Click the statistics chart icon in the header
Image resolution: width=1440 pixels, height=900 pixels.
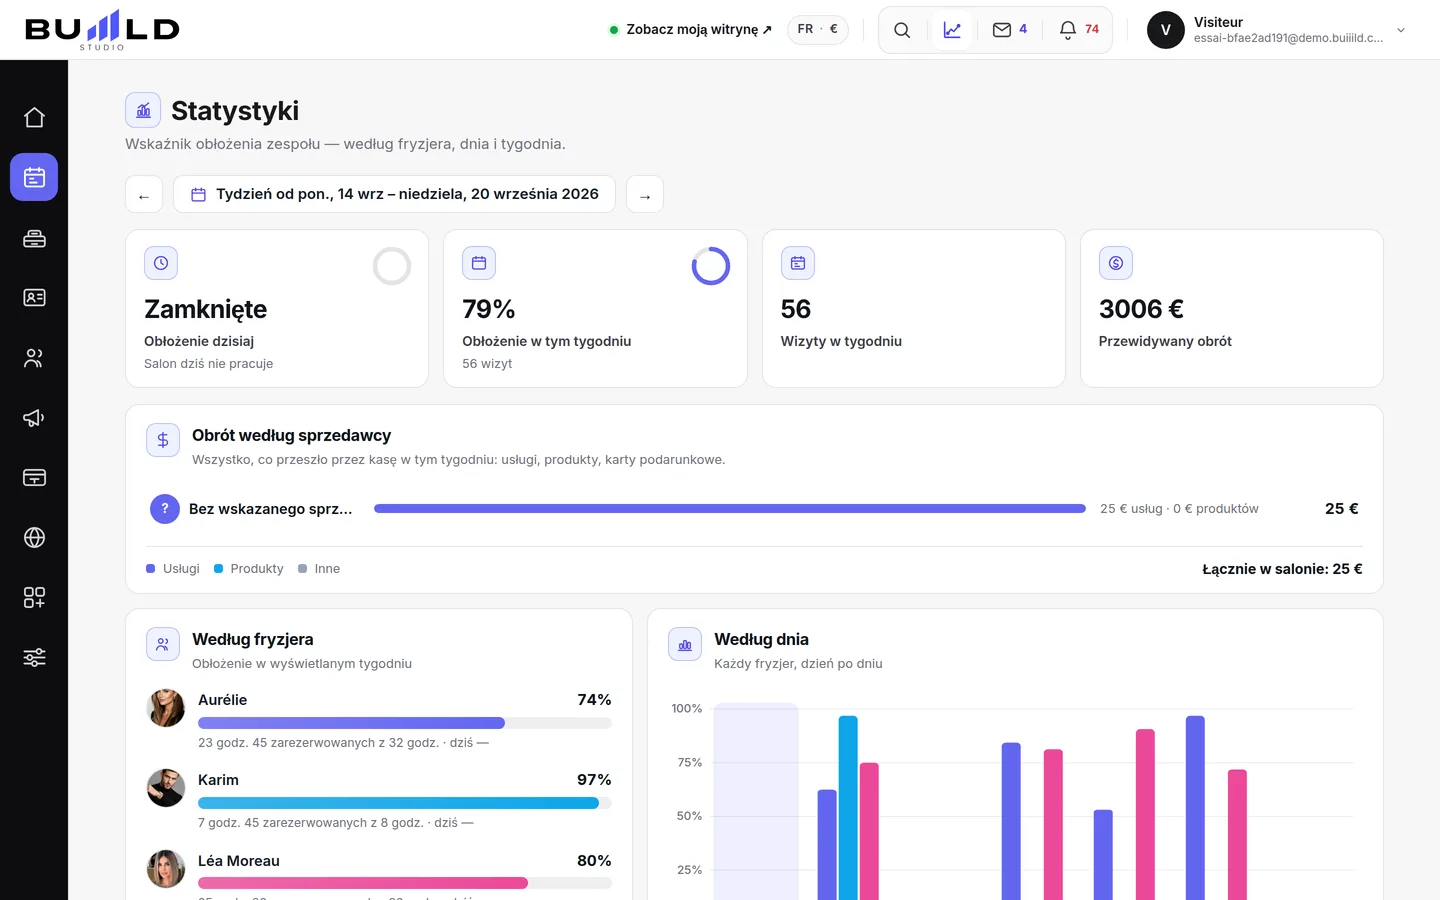tap(952, 30)
